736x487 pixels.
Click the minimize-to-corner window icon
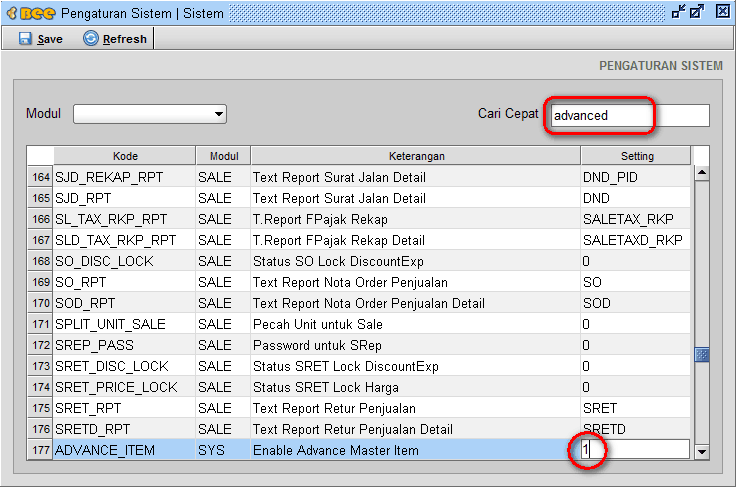click(679, 11)
